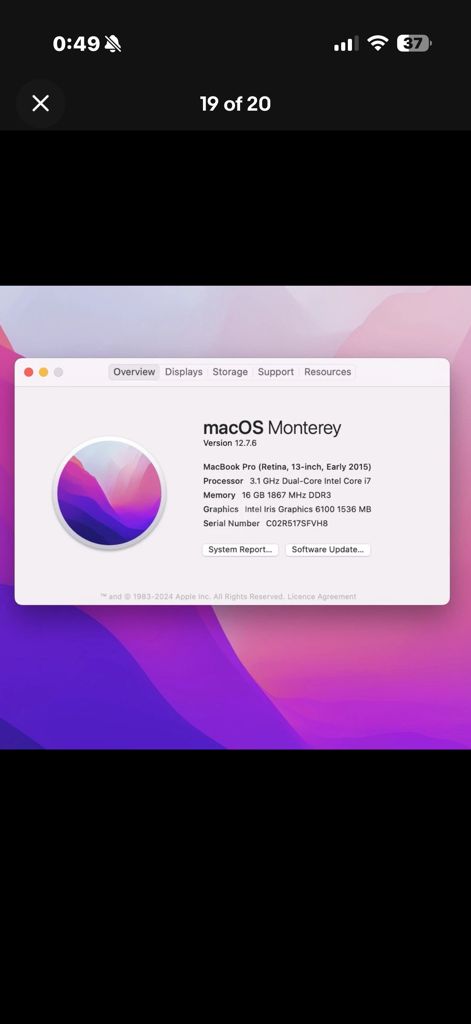Click the Serial Number 'C02R517SFVH8' value

point(297,524)
